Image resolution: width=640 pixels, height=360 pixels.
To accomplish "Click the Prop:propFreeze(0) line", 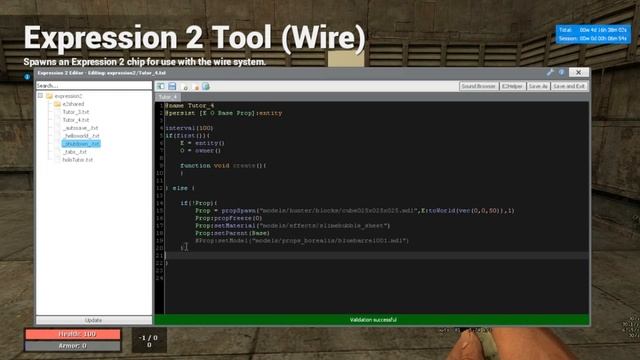I will click(229, 218).
